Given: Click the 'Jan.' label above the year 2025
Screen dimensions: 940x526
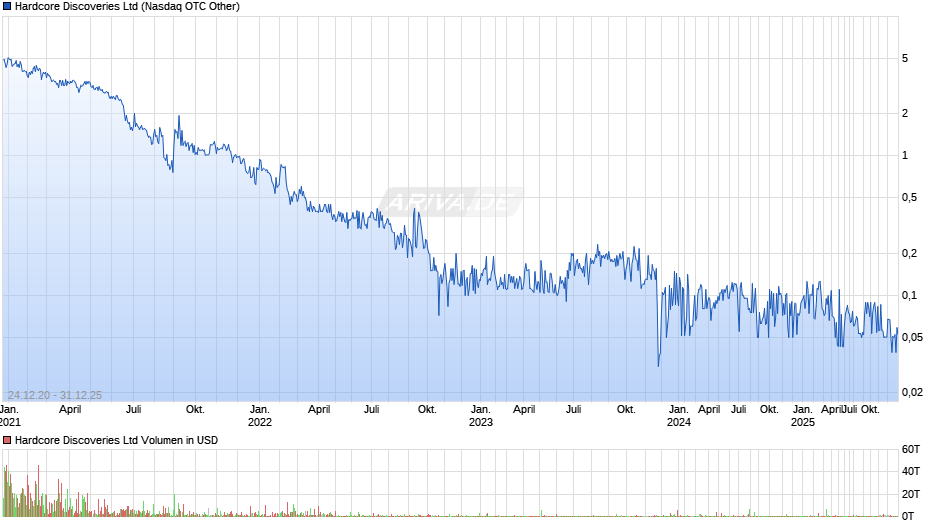Looking at the screenshot, I should pyautogui.click(x=803, y=410).
